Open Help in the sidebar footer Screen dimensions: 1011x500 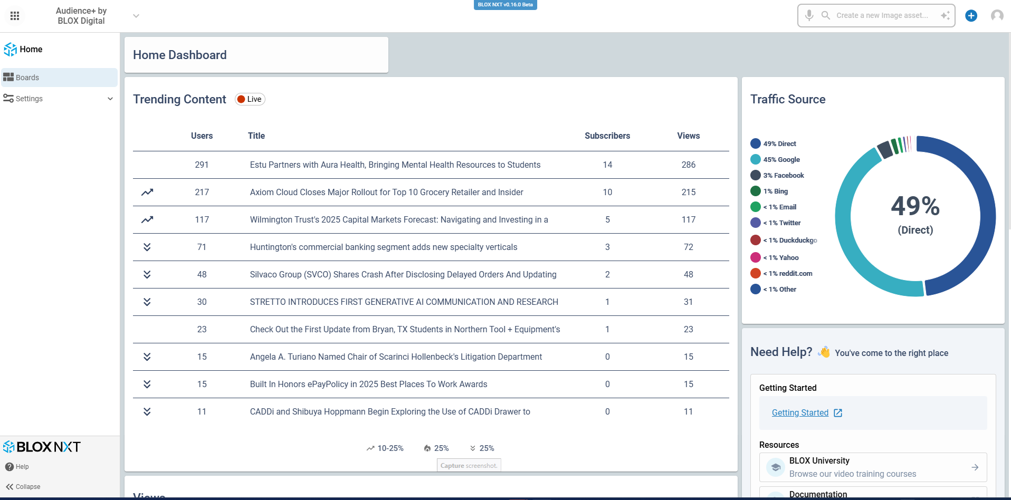coord(17,466)
